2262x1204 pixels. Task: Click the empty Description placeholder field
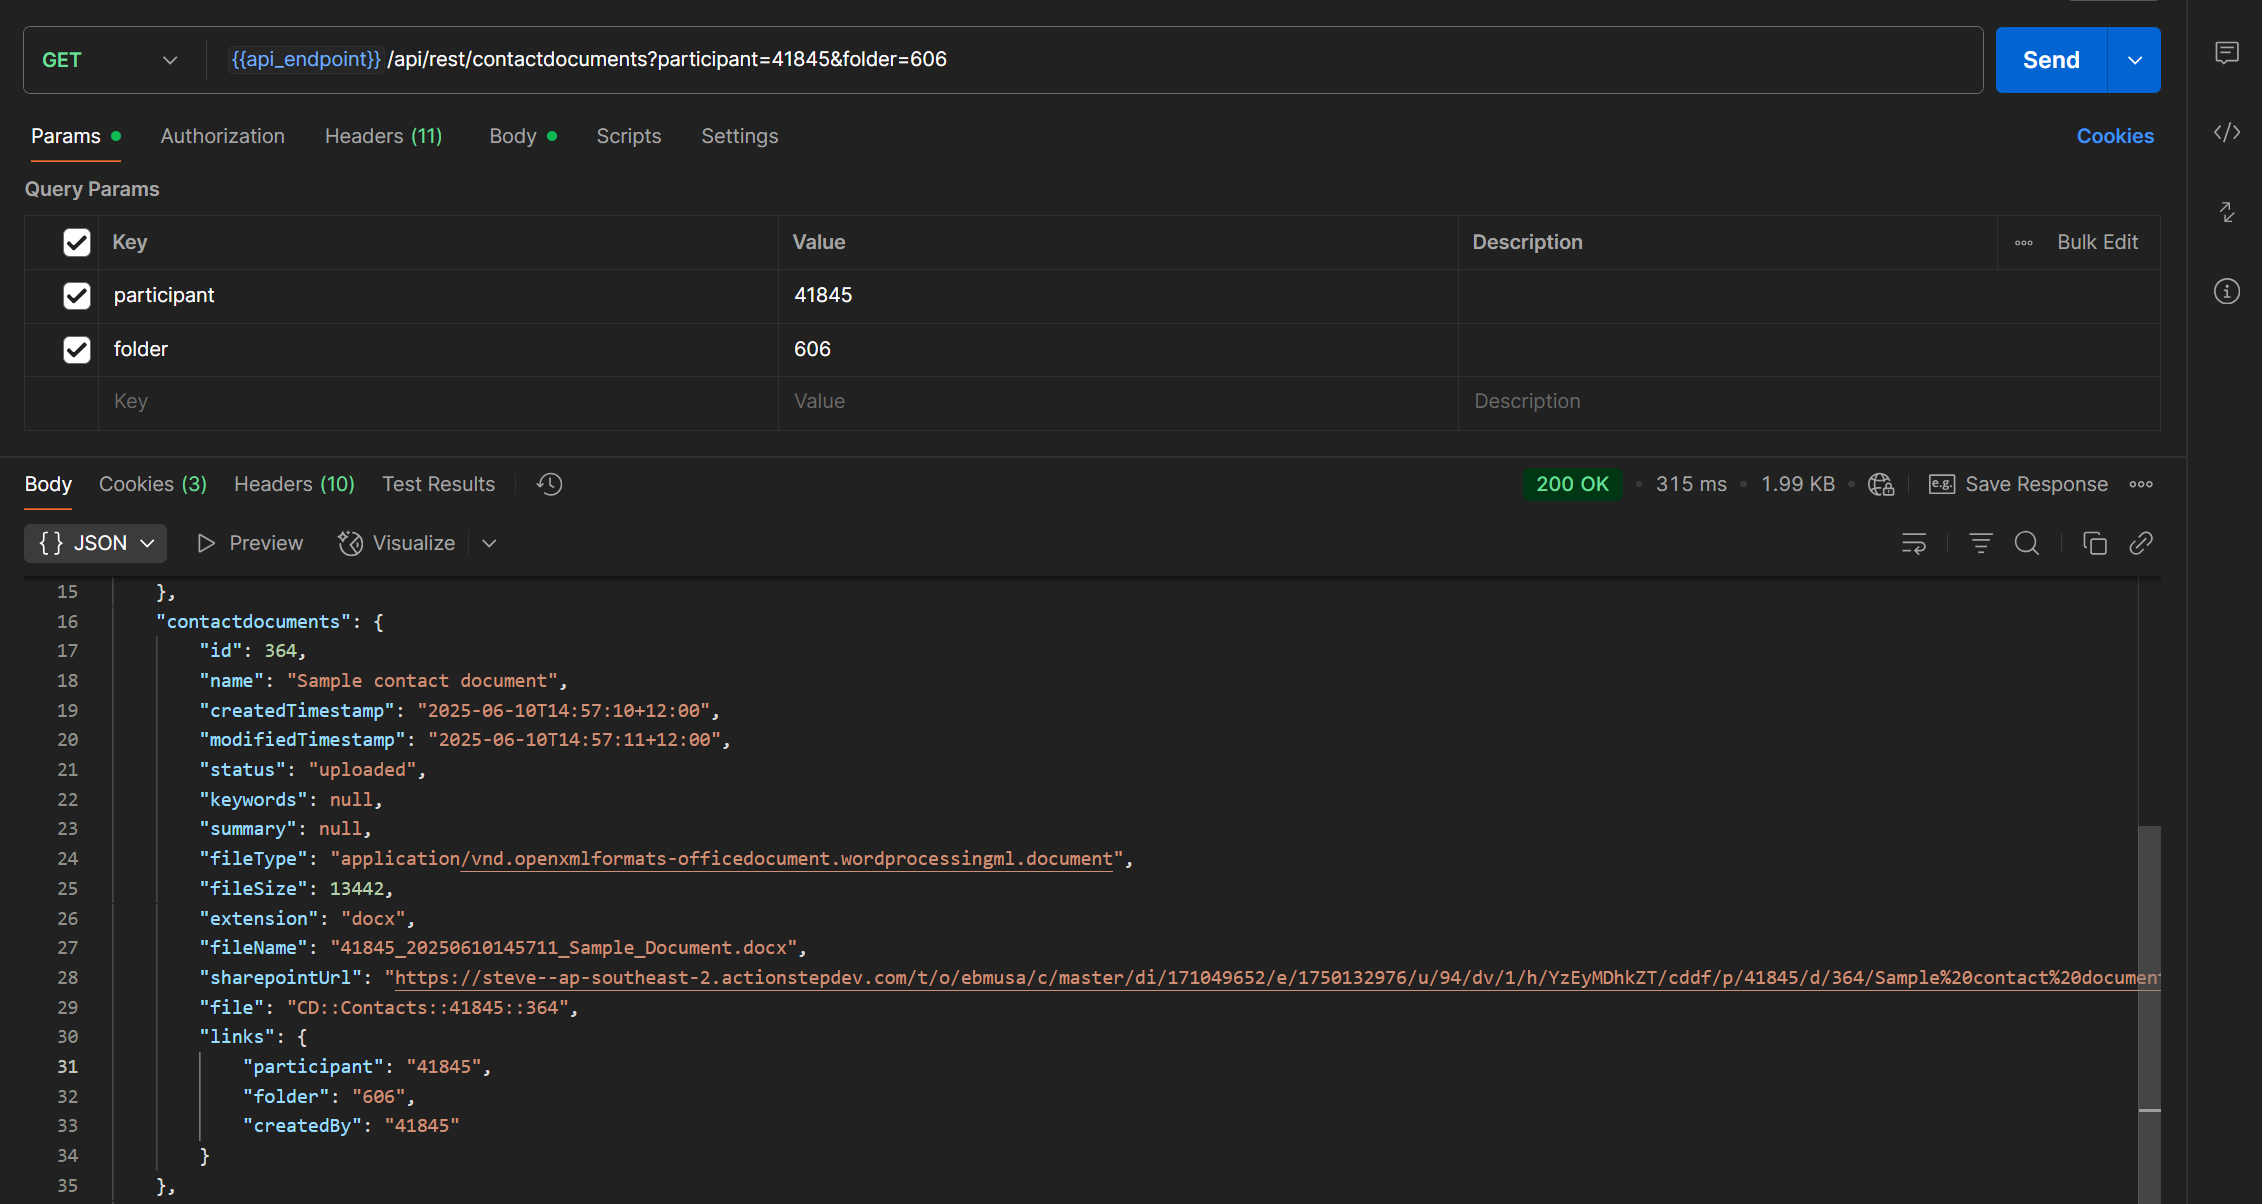coord(1808,402)
